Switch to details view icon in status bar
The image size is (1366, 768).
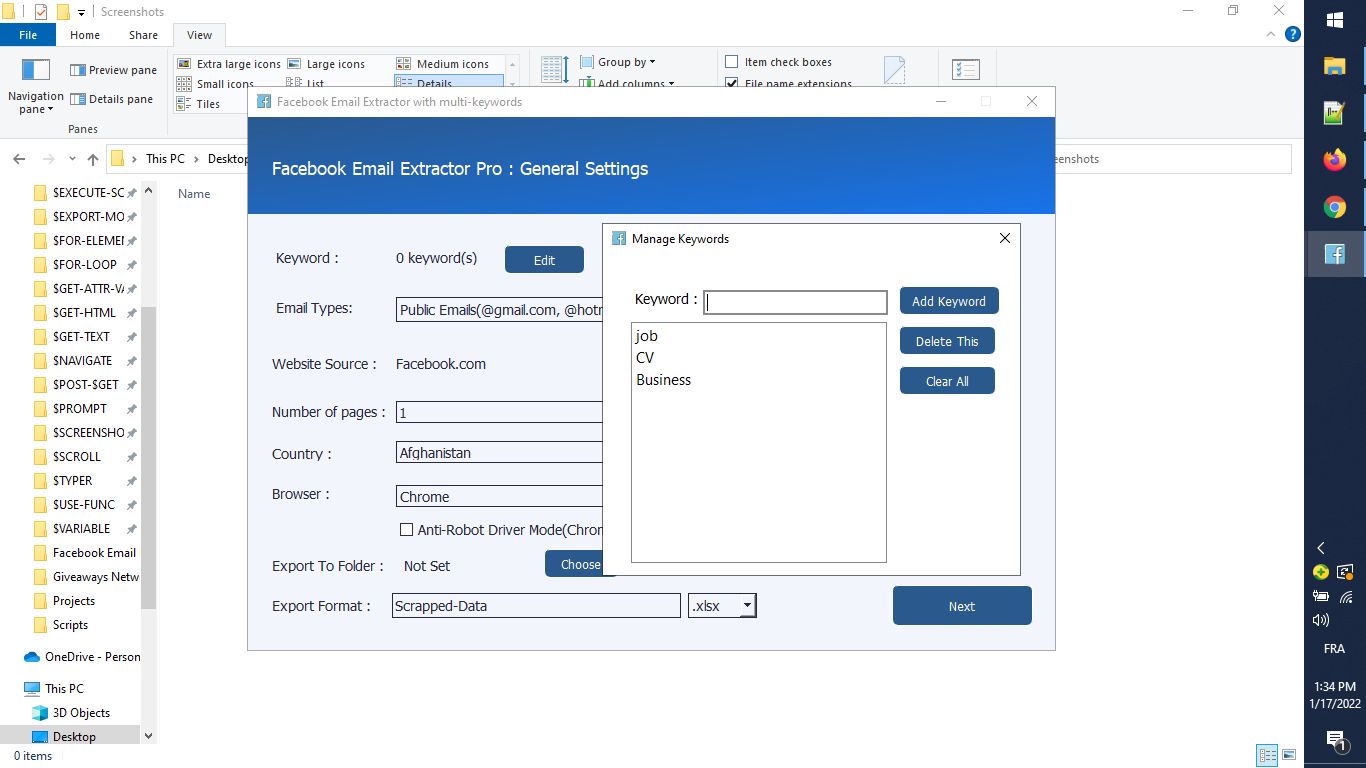point(1268,756)
